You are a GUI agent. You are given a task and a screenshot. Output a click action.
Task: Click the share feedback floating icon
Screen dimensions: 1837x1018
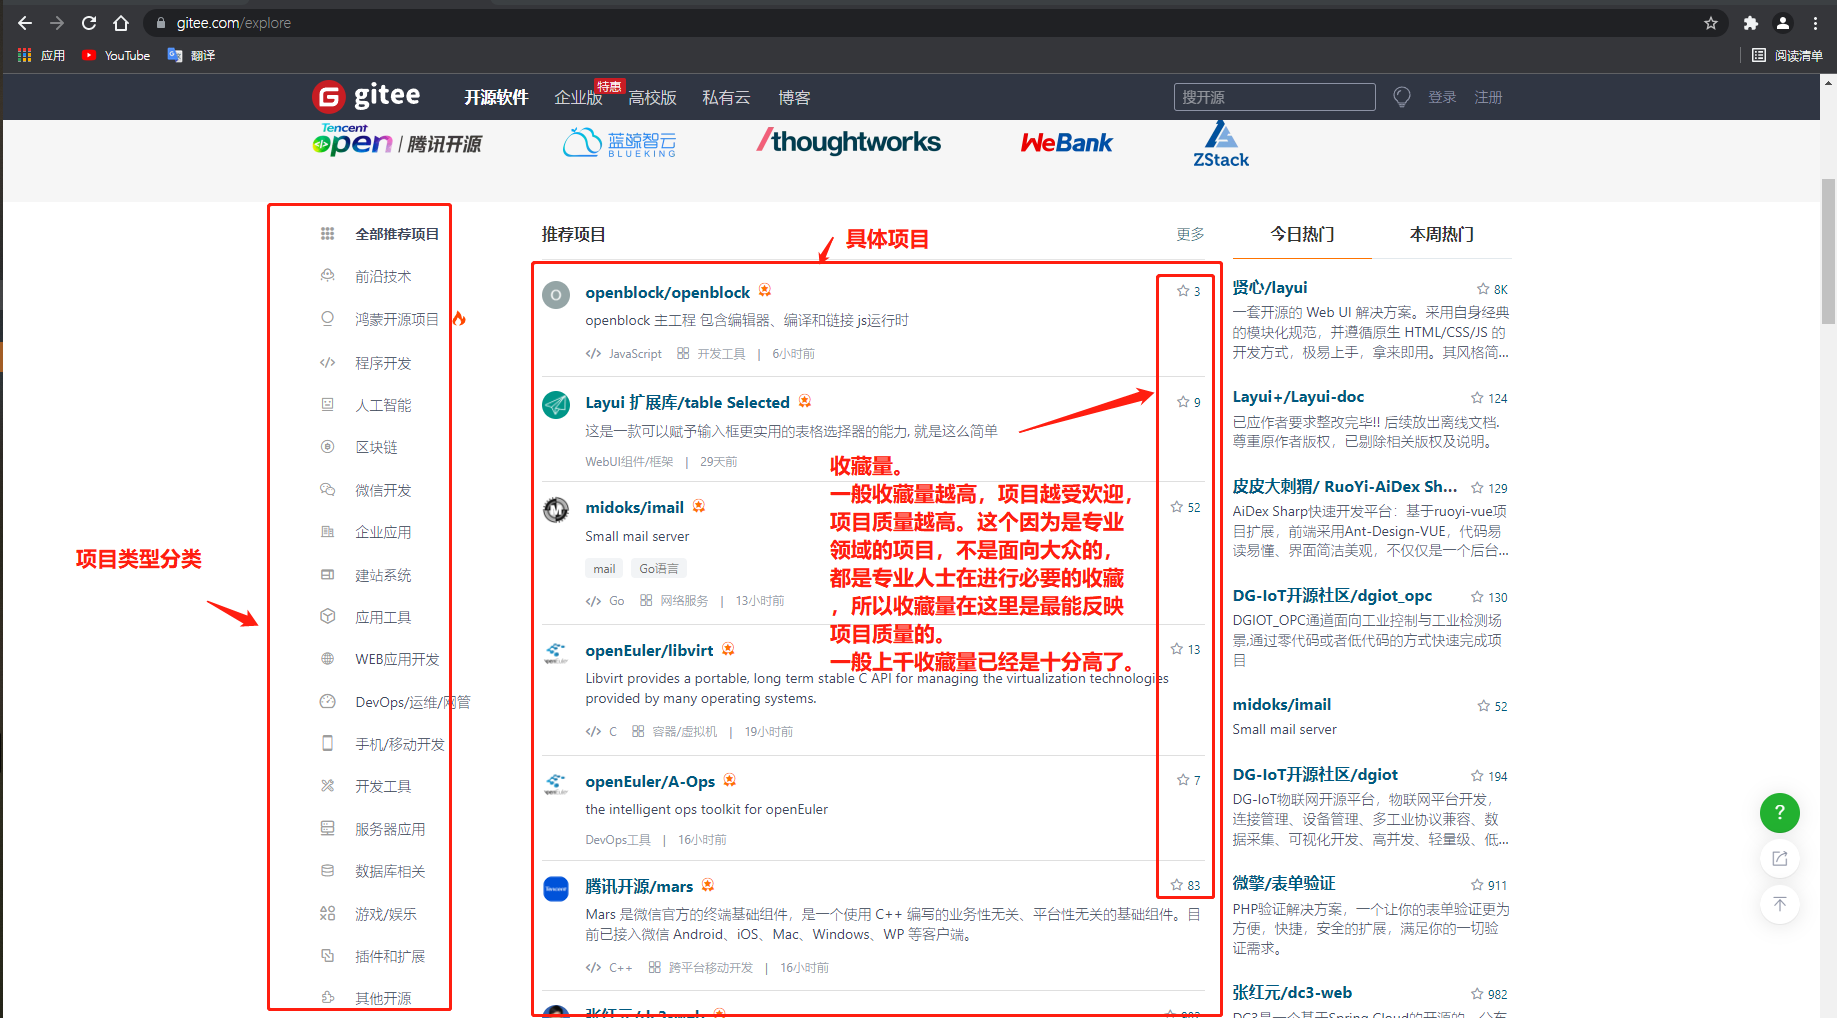pos(1780,858)
